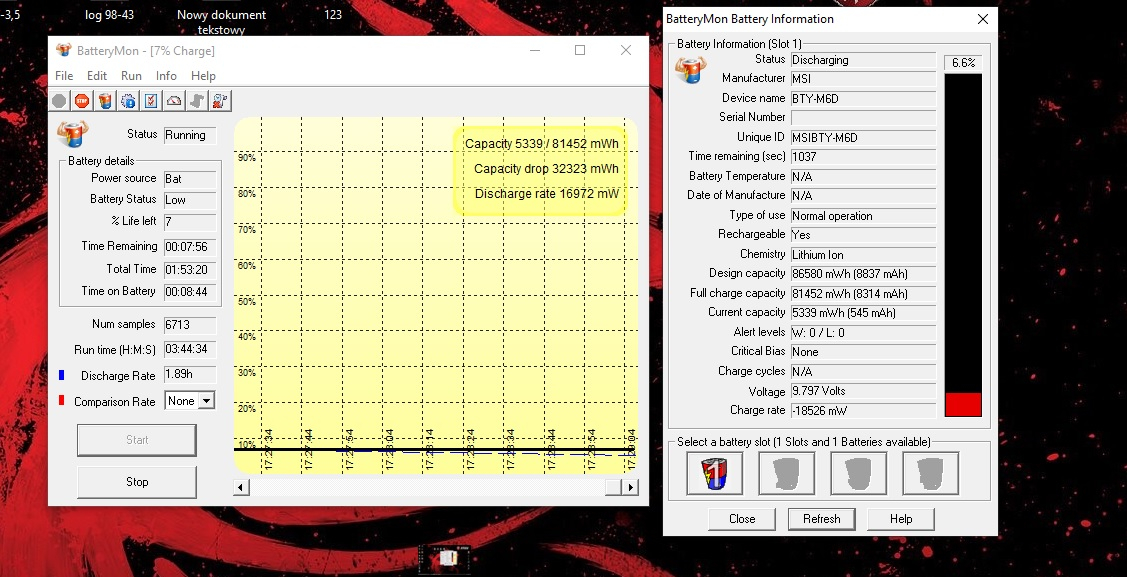Open battery information via battery toolbar icon
The image size is (1127, 577).
coord(105,101)
